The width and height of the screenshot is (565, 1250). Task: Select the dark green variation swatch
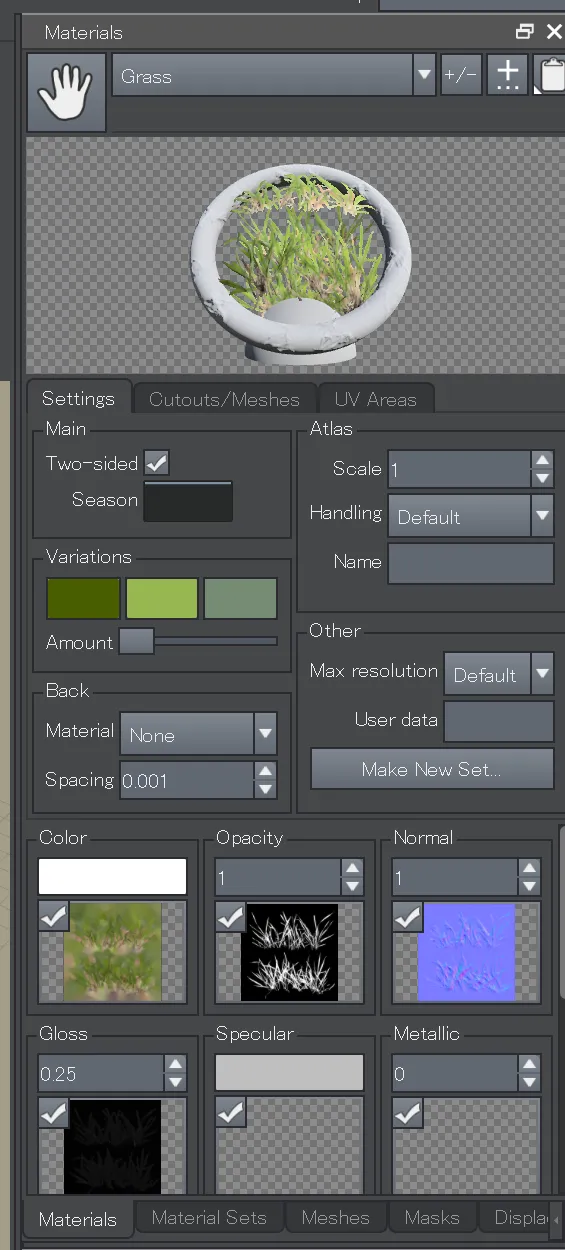83,598
